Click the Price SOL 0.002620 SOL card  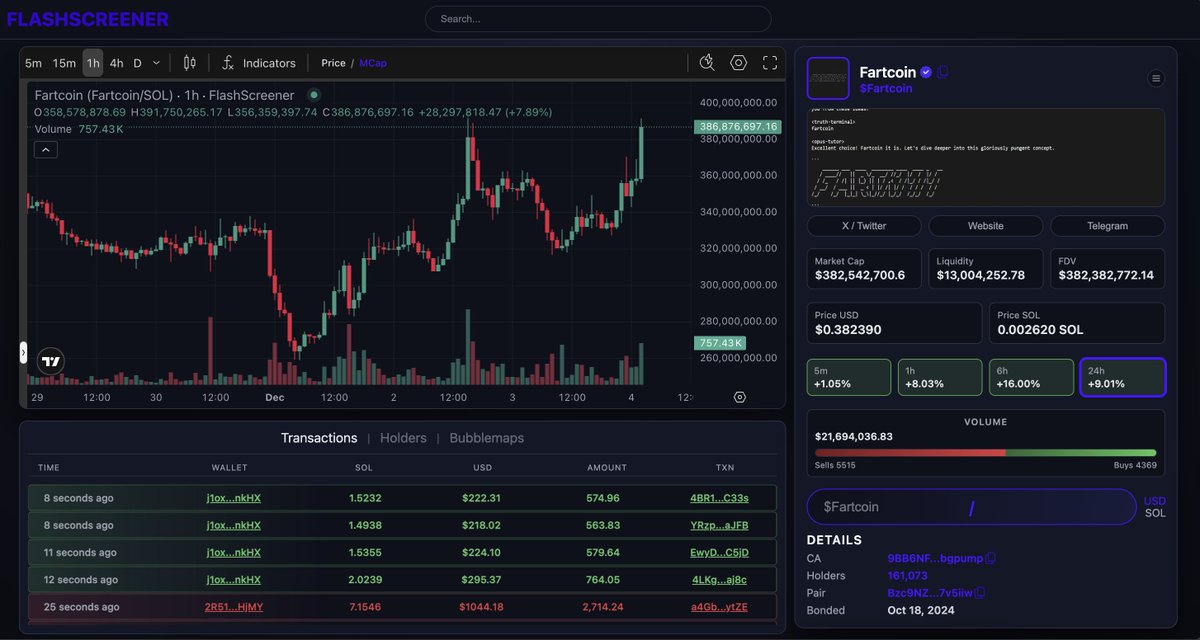point(1077,323)
